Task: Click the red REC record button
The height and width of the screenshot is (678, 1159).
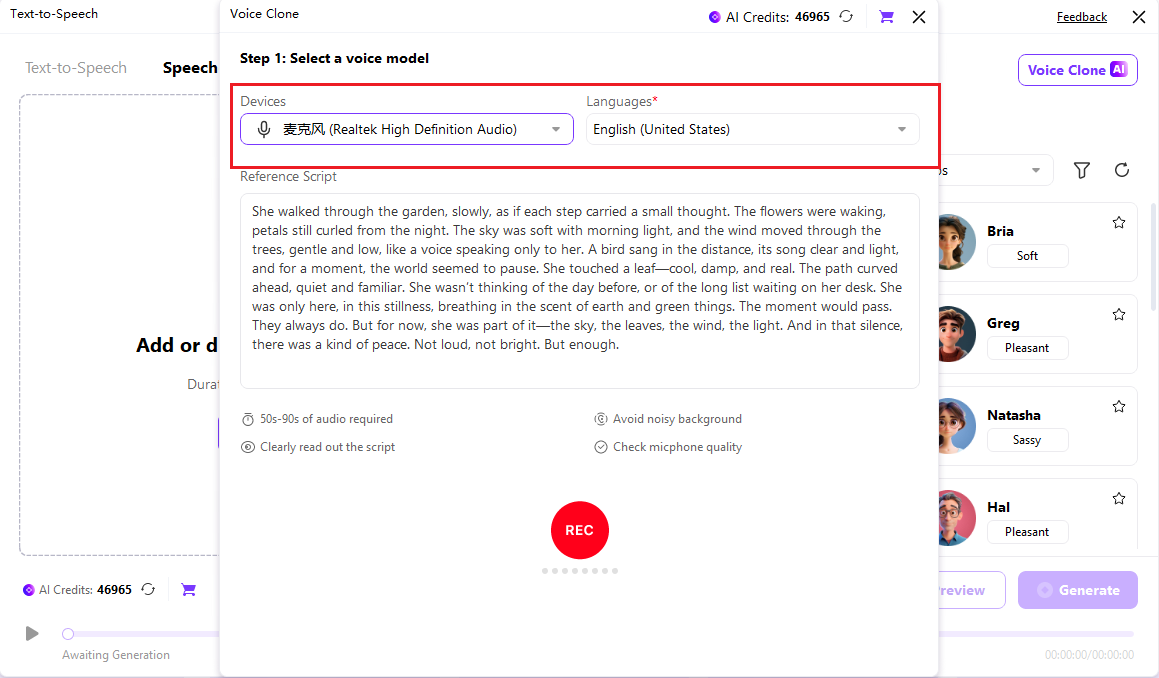Action: [579, 530]
